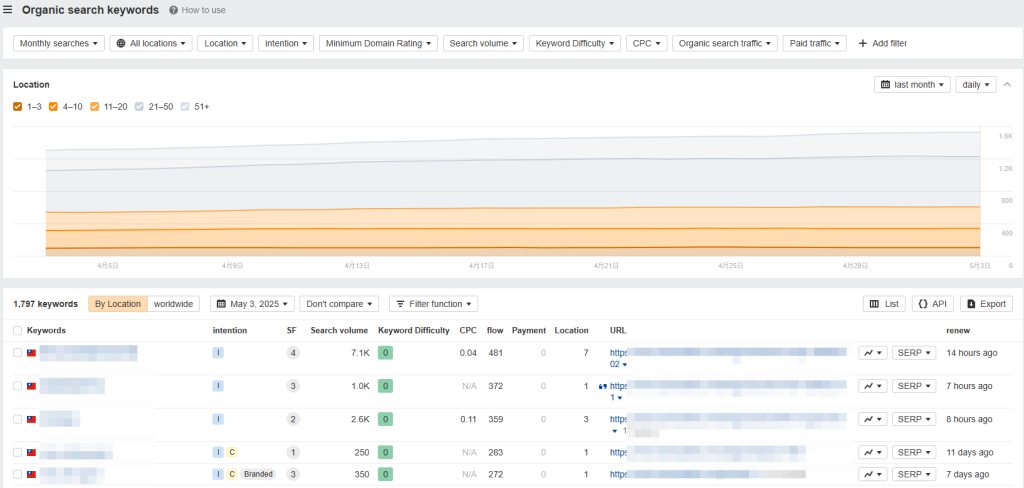Toggle the 1–3 position checkbox
The image size is (1024, 488).
18,106
